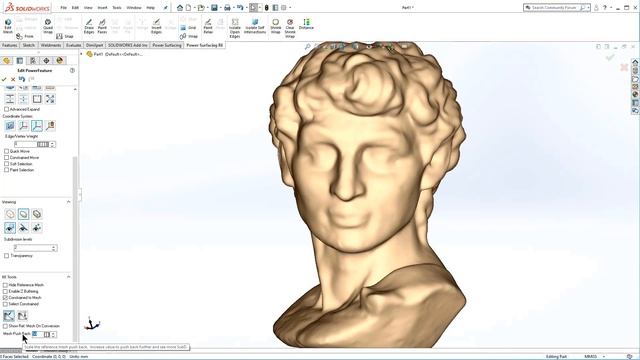Open the DisplayManager tab icon
640x360 pixels.
60,60
